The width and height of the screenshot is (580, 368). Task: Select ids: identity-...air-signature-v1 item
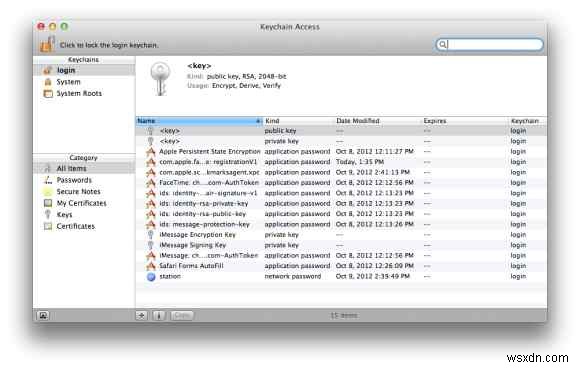click(341, 193)
